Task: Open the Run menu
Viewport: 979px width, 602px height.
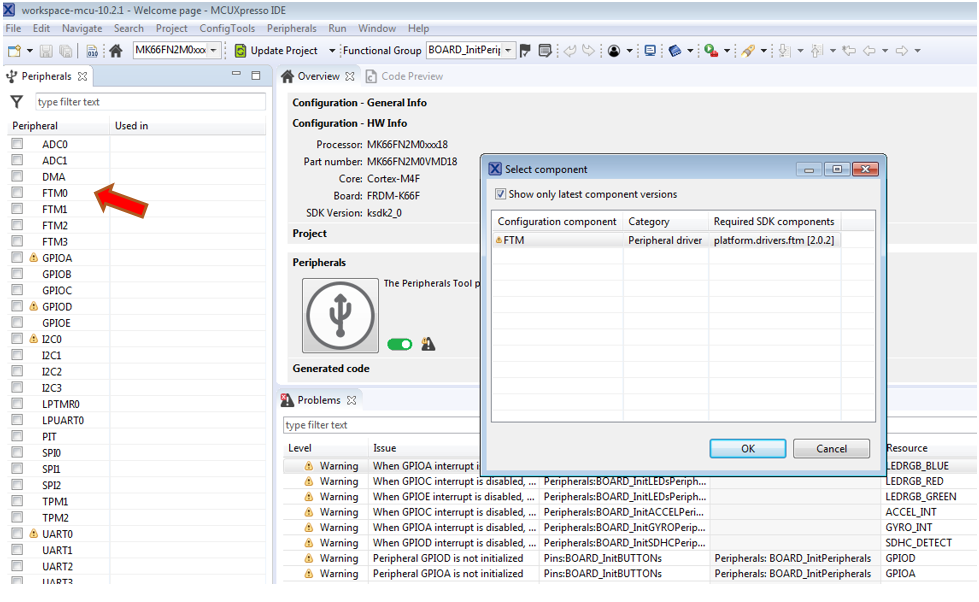Action: (337, 28)
